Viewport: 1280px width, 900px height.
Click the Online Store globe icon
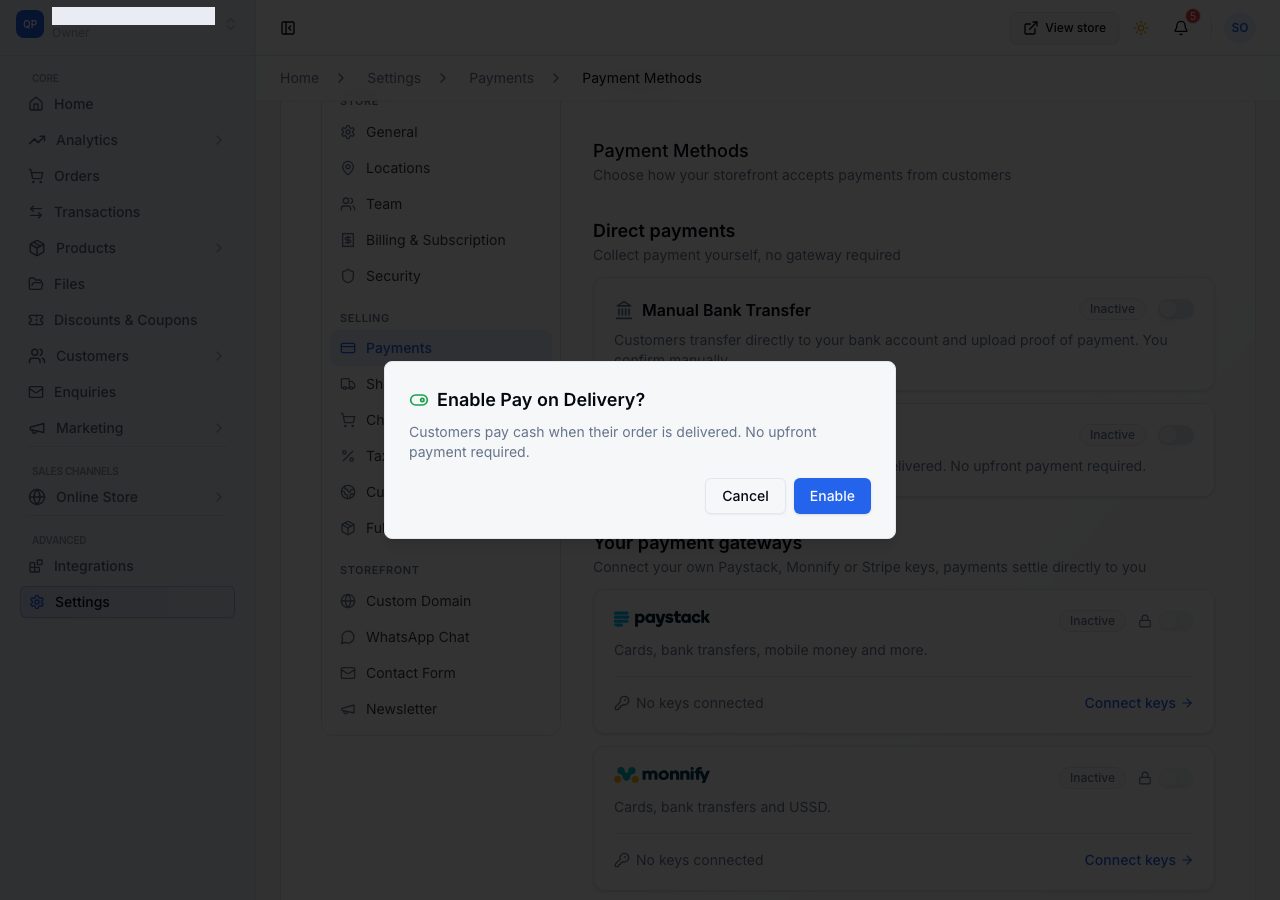pyautogui.click(x=37, y=497)
